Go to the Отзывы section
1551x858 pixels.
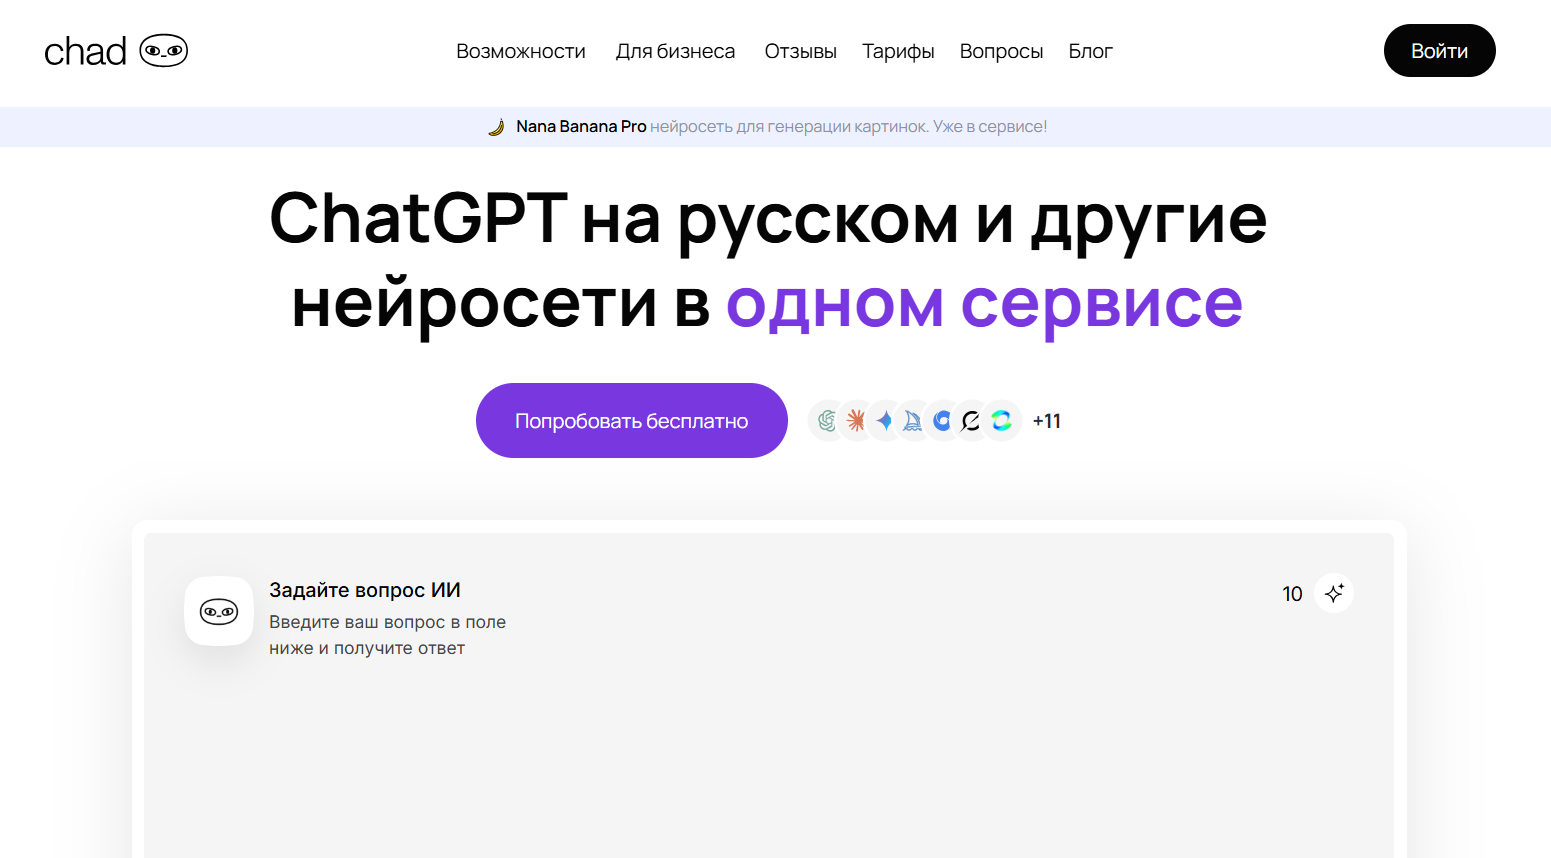(800, 51)
